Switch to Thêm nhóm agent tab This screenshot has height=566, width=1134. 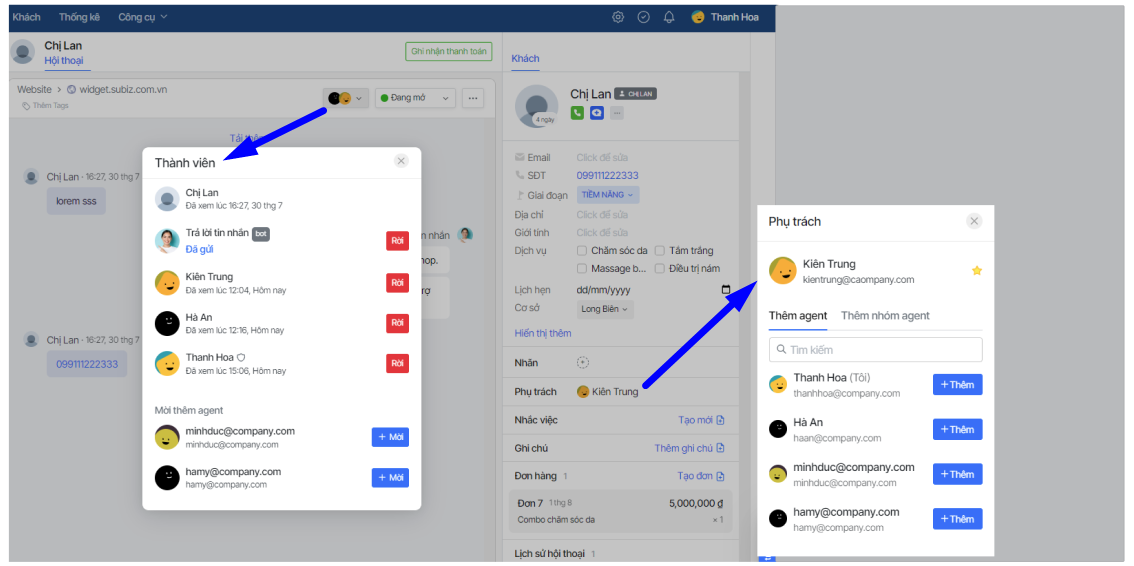(885, 316)
